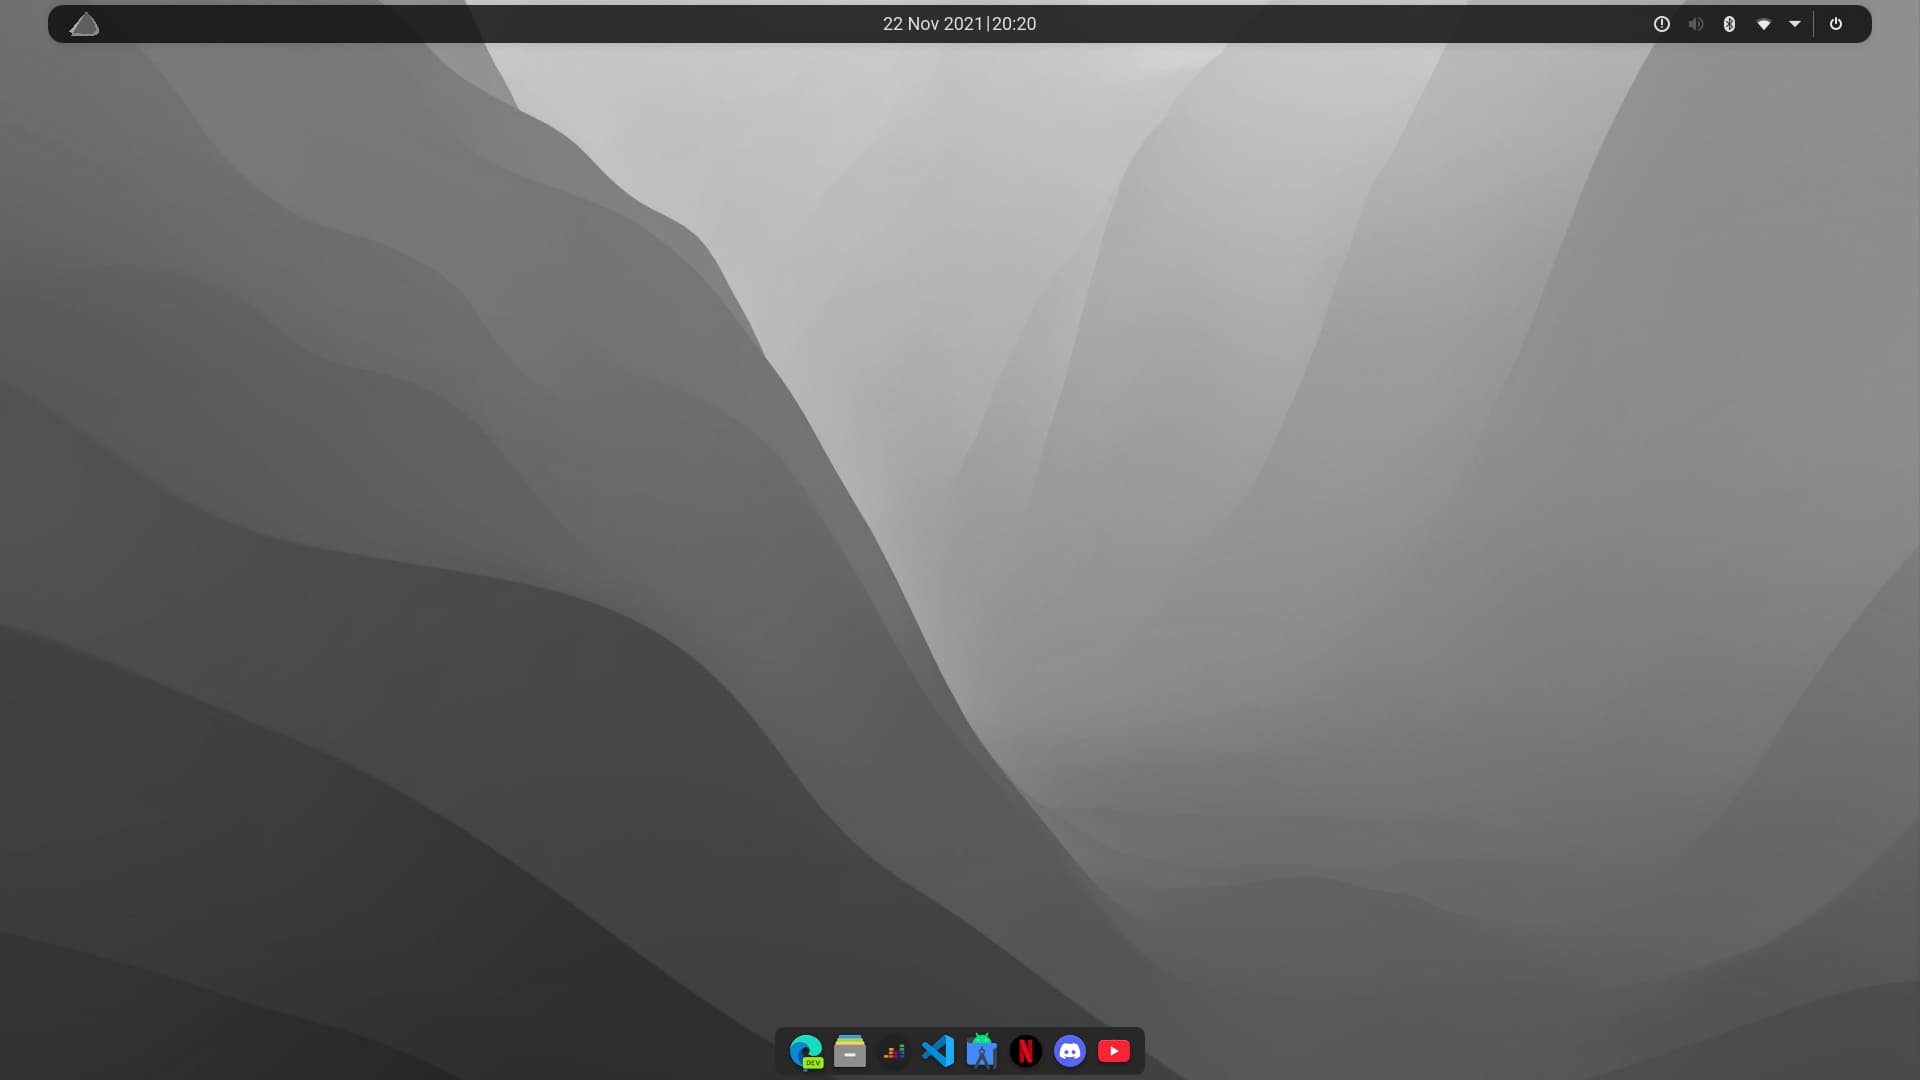The width and height of the screenshot is (1920, 1080).
Task: Open the volume speaker indicator
Action: (1696, 24)
